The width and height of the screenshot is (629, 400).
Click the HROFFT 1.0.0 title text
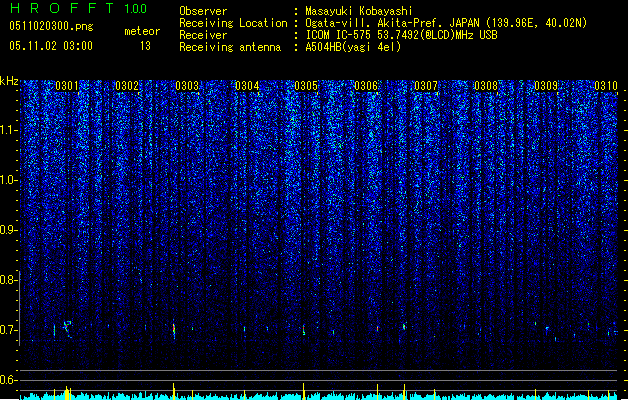79,8
